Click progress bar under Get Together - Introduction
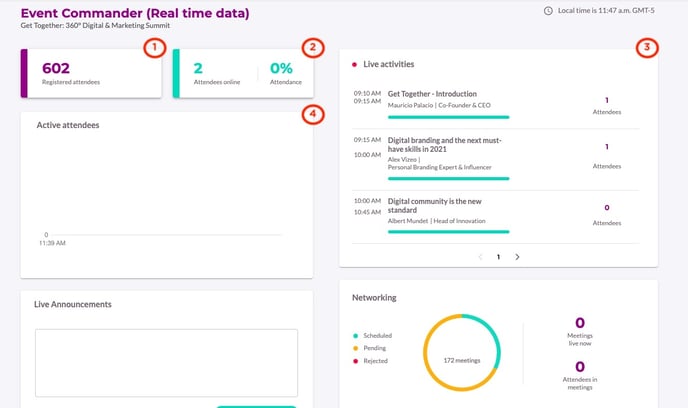This screenshot has height=408, width=688. pyautogui.click(x=448, y=116)
